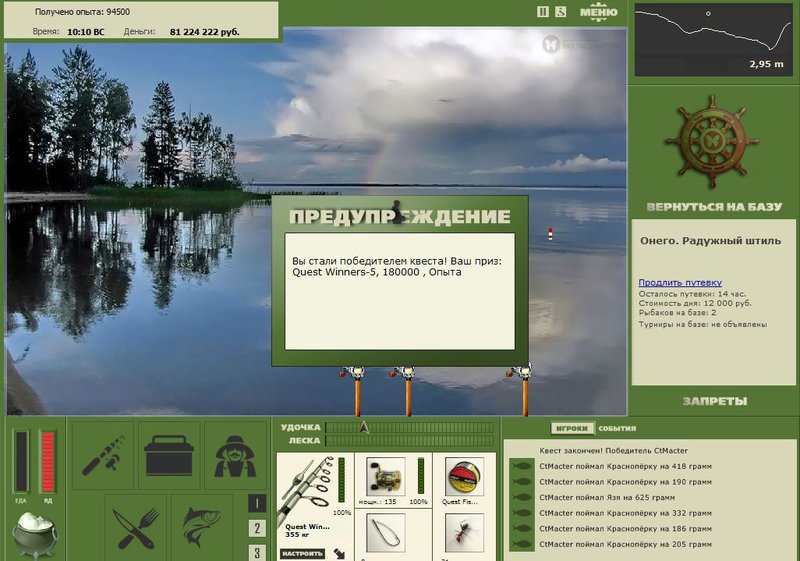
Task: Click the middle fishing rod on the shore
Action: click(408, 392)
